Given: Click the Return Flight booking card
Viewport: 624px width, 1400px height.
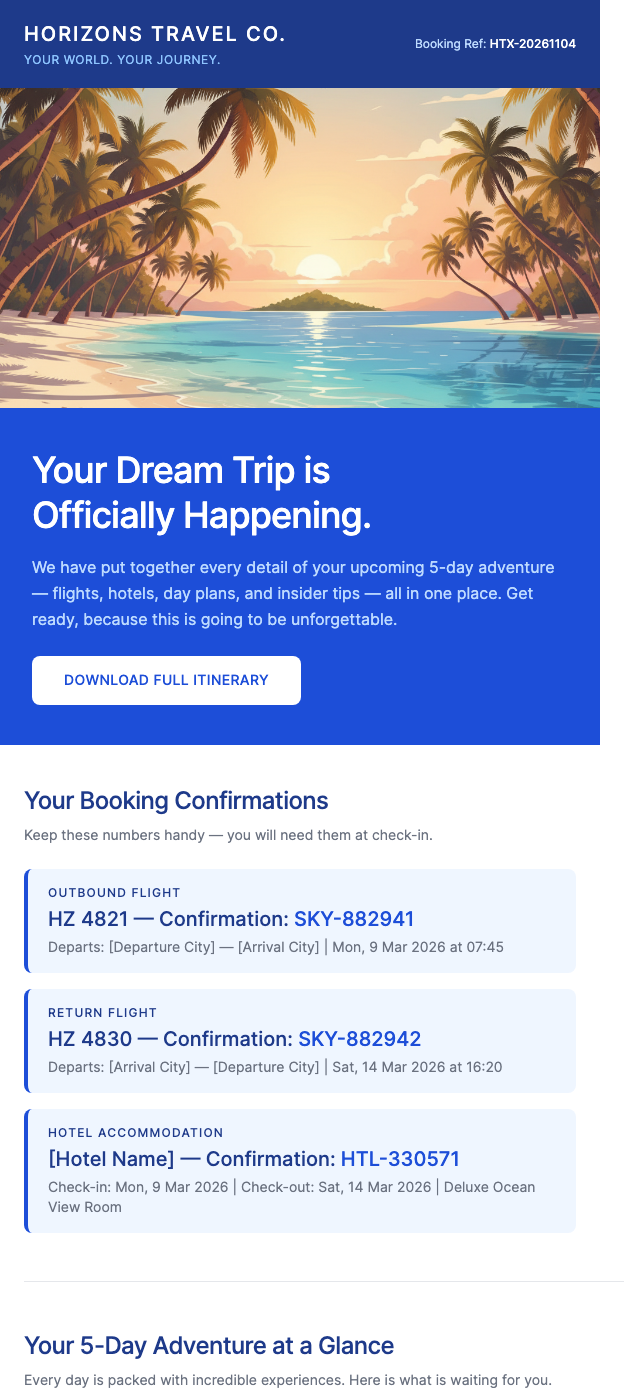Looking at the screenshot, I should pos(300,1040).
